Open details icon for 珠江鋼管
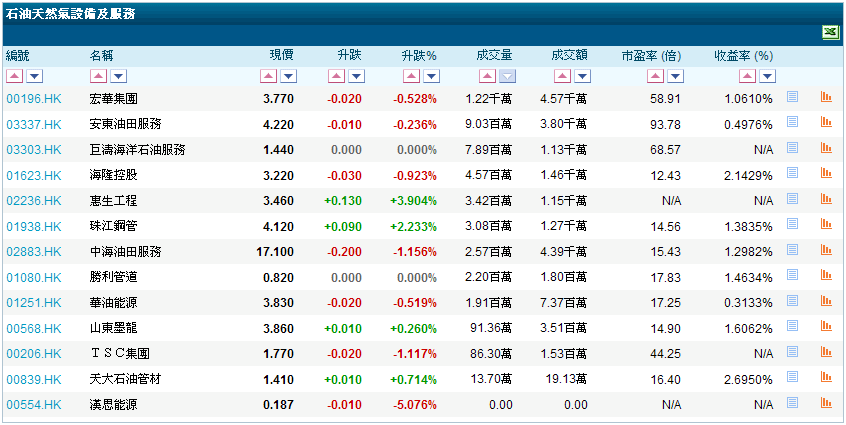The height and width of the screenshot is (425, 846). pos(792,224)
